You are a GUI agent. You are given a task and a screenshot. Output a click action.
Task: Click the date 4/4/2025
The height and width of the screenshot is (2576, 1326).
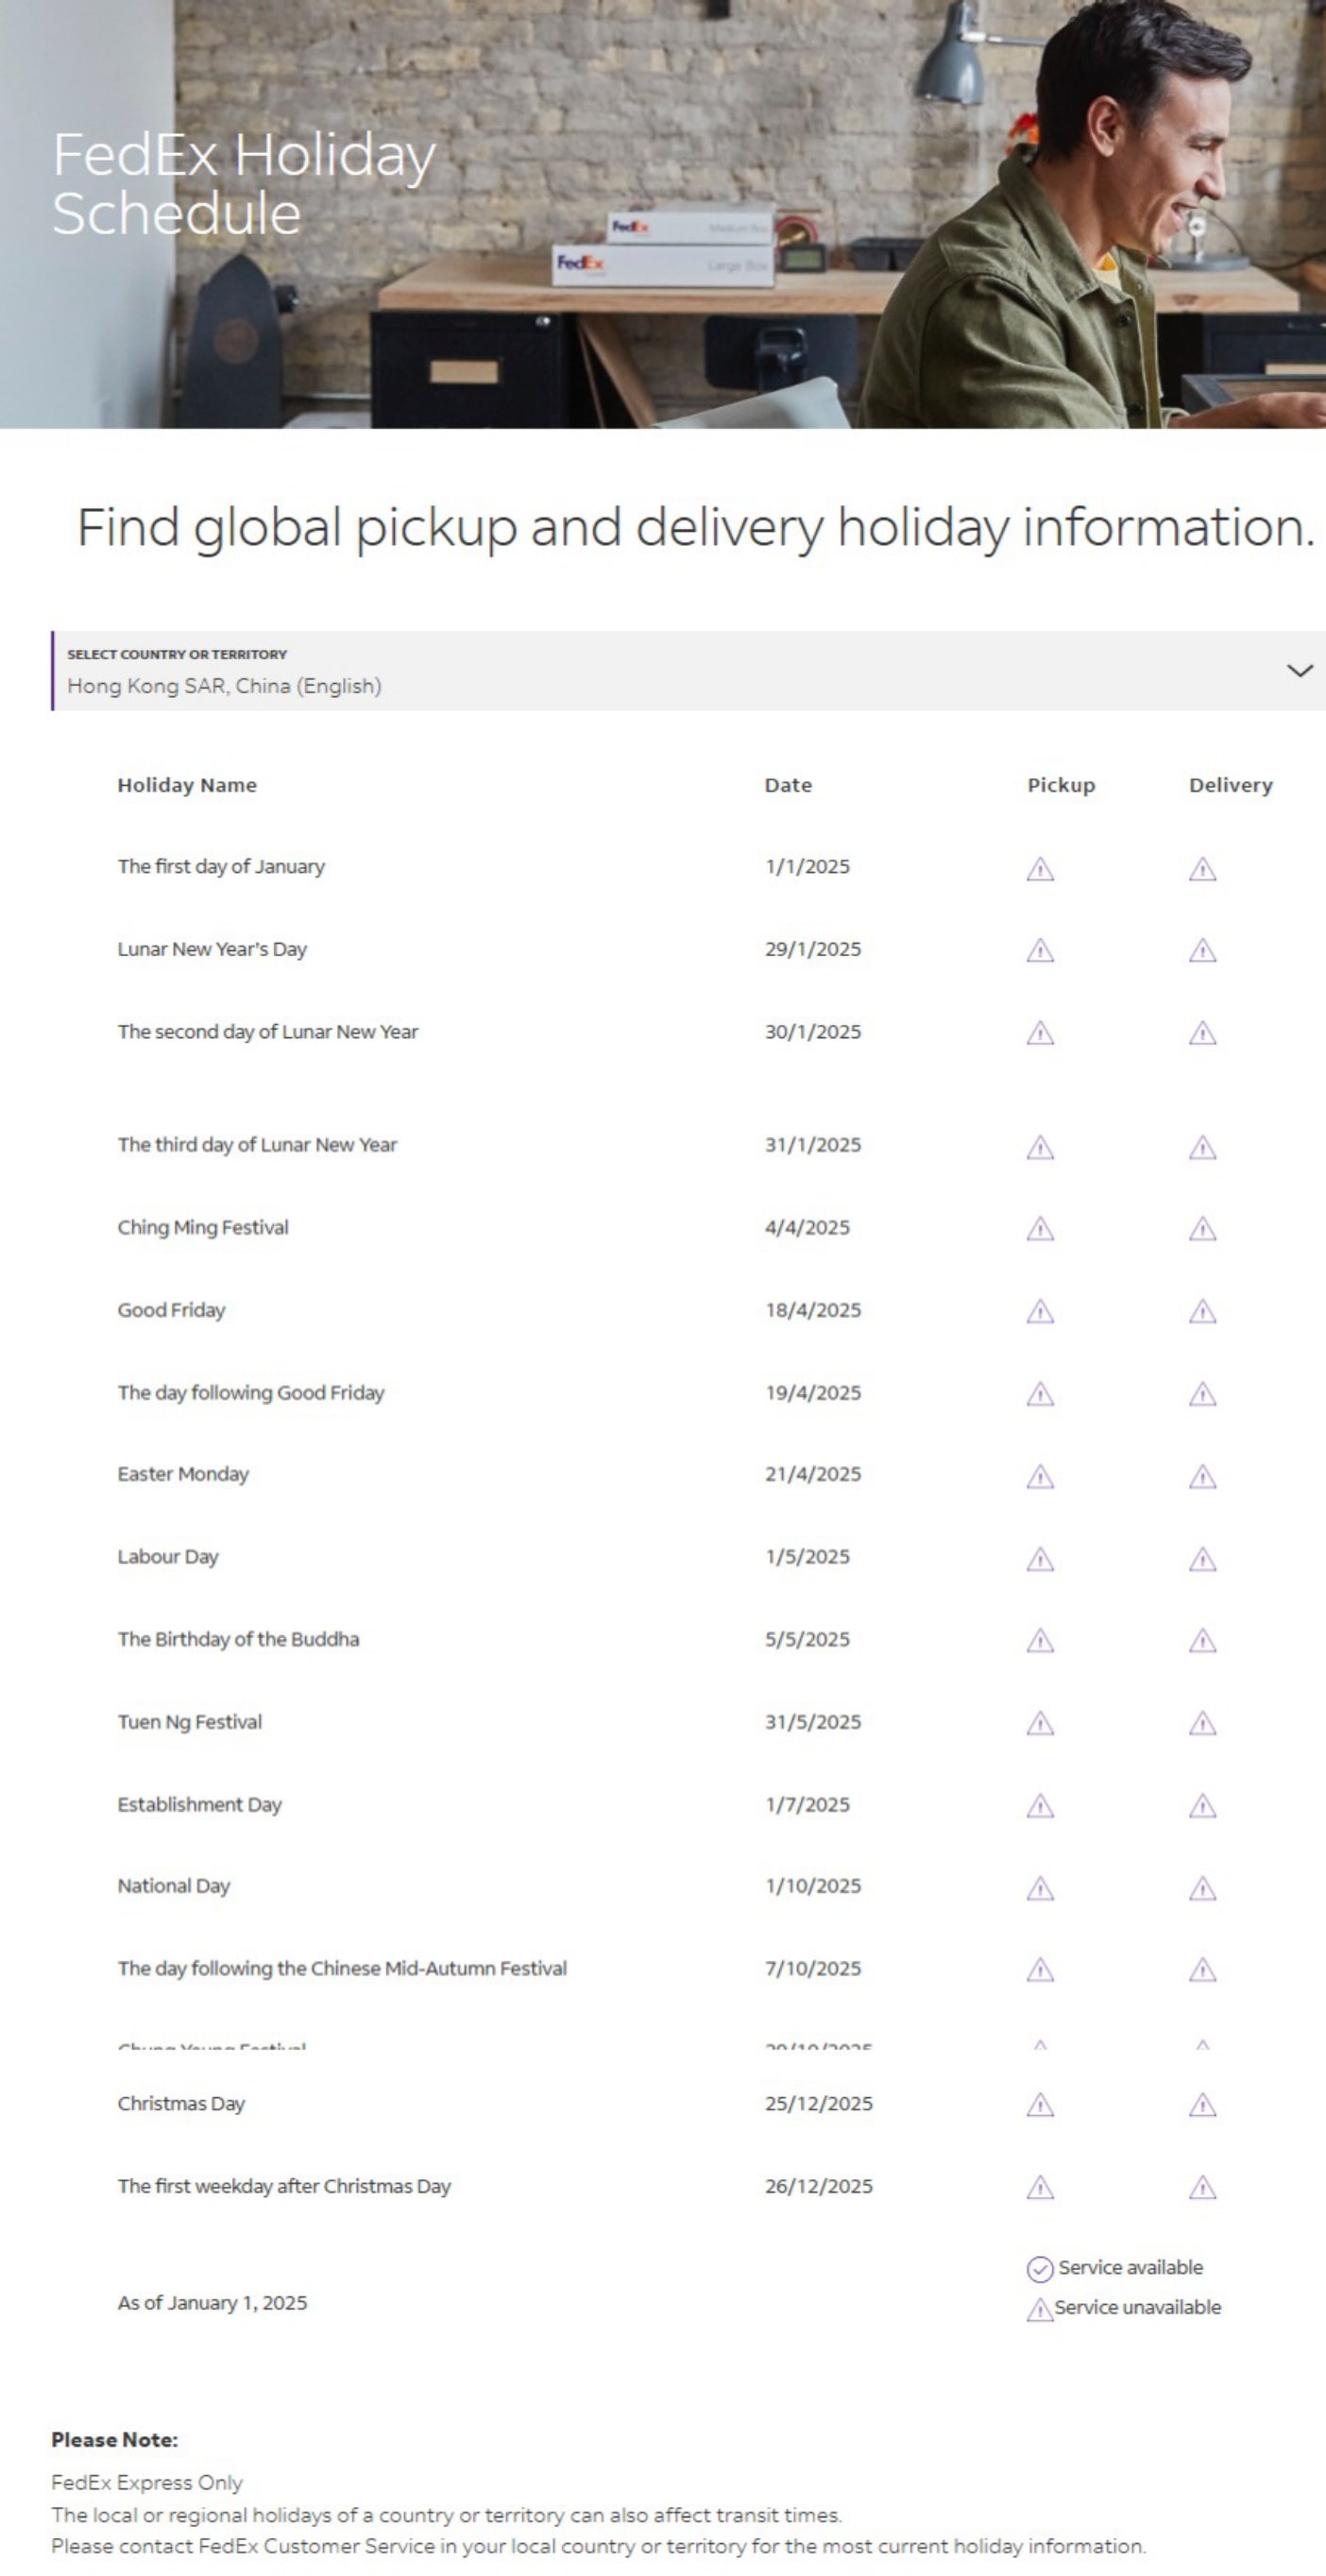[x=807, y=1227]
